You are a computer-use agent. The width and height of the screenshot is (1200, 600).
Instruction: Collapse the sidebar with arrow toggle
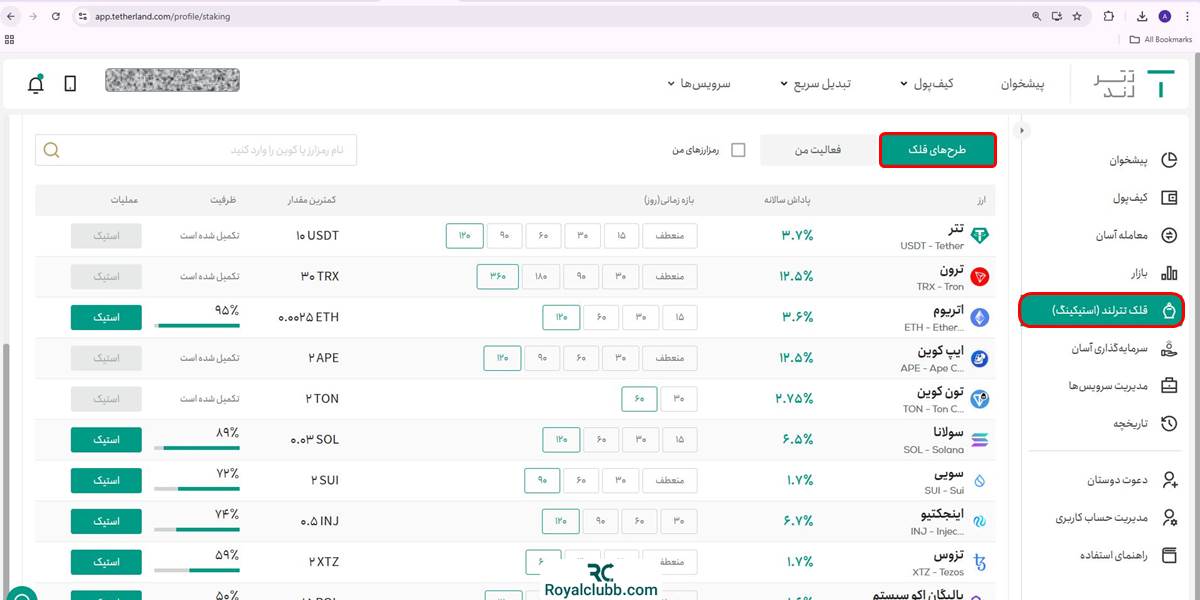[x=1021, y=130]
